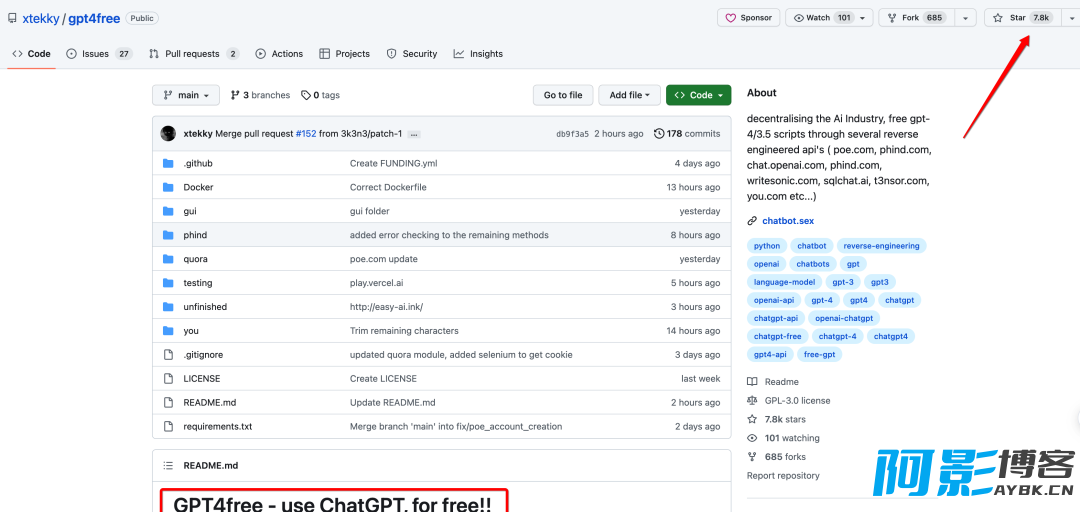Click the Docker folder icon
1080x512 pixels.
coord(168,187)
